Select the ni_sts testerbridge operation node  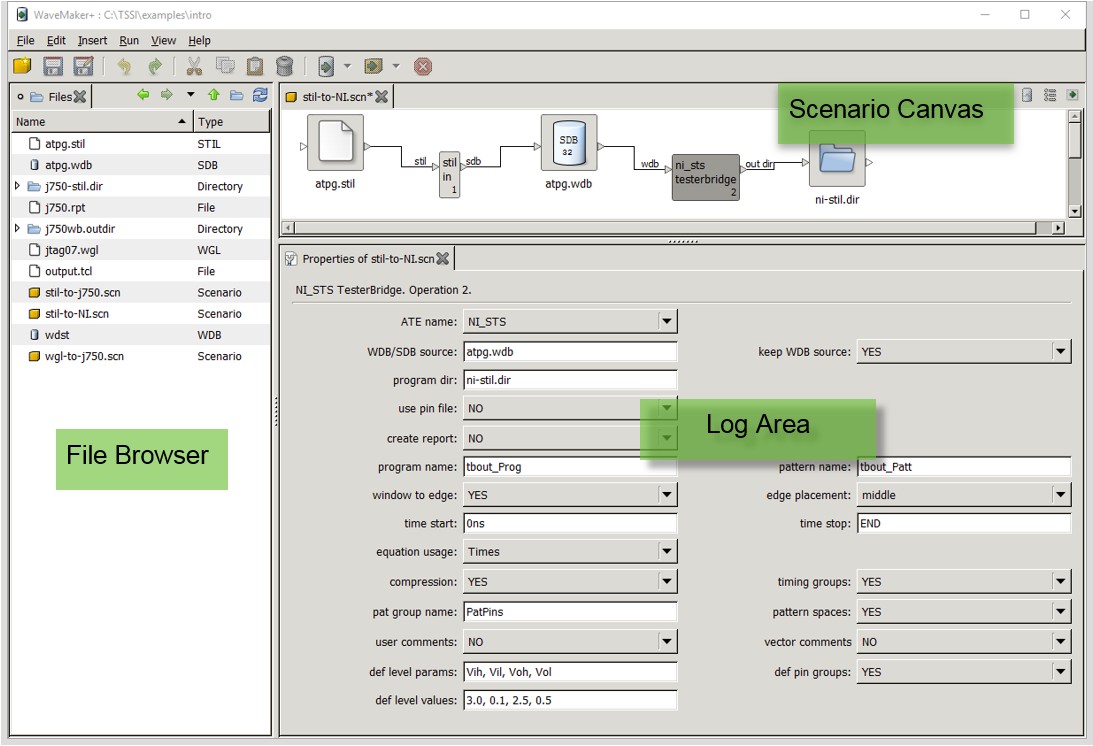(705, 177)
